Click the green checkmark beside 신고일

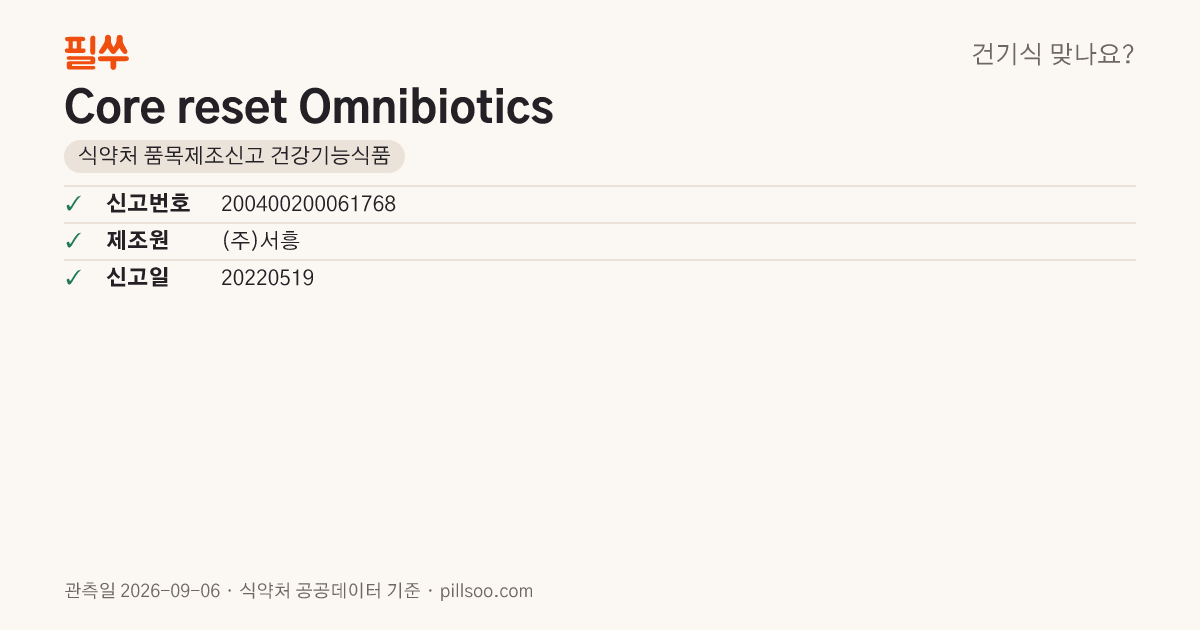(x=73, y=278)
